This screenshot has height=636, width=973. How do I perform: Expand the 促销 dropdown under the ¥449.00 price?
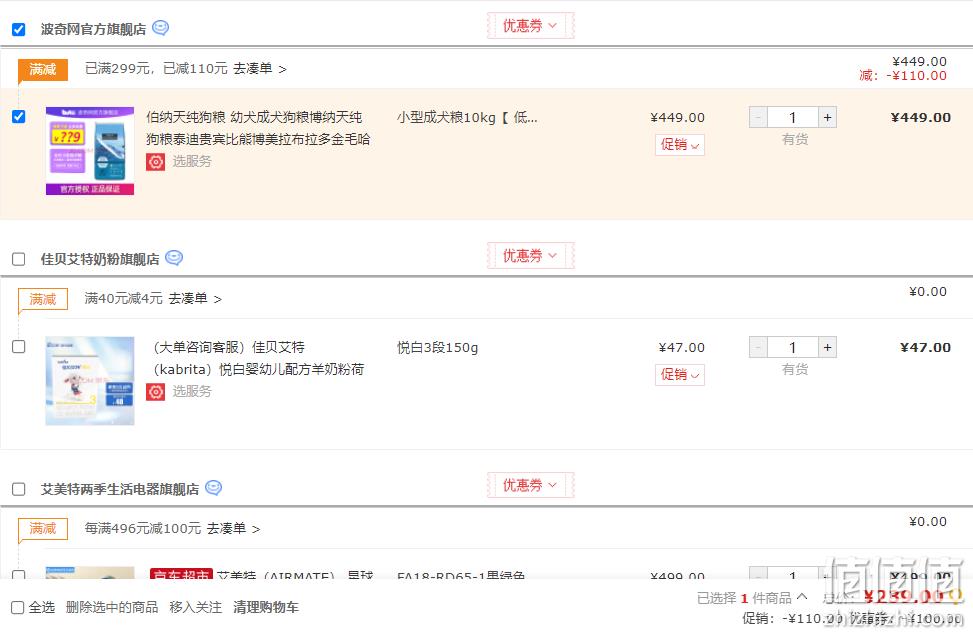pyautogui.click(x=679, y=145)
